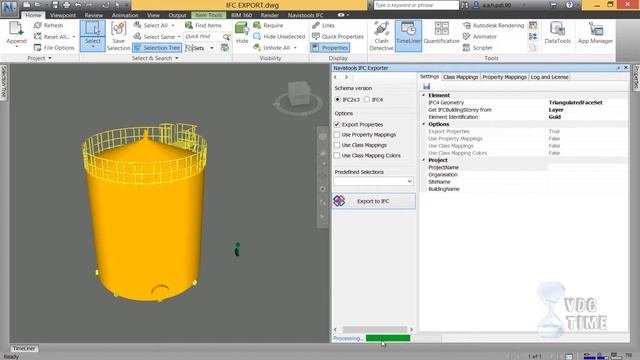640x360 pixels.
Task: Enable Use Class Mapping Colors
Action: coord(337,156)
